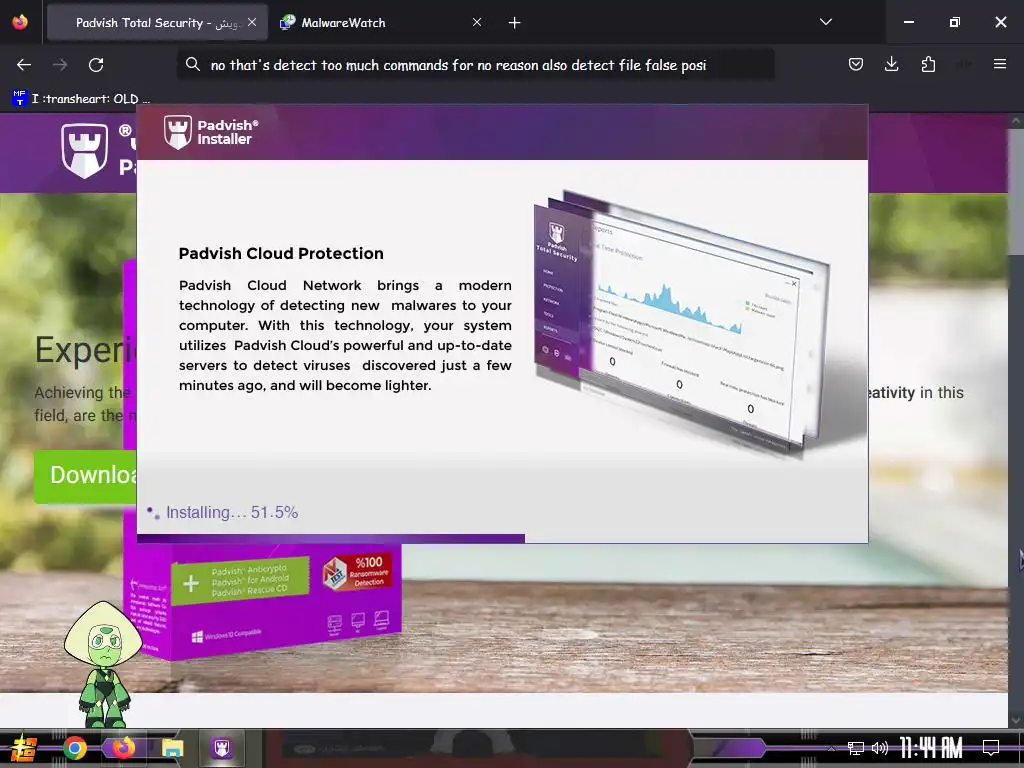The image size is (1024, 768).
Task: Reload the current page
Action: click(x=96, y=65)
